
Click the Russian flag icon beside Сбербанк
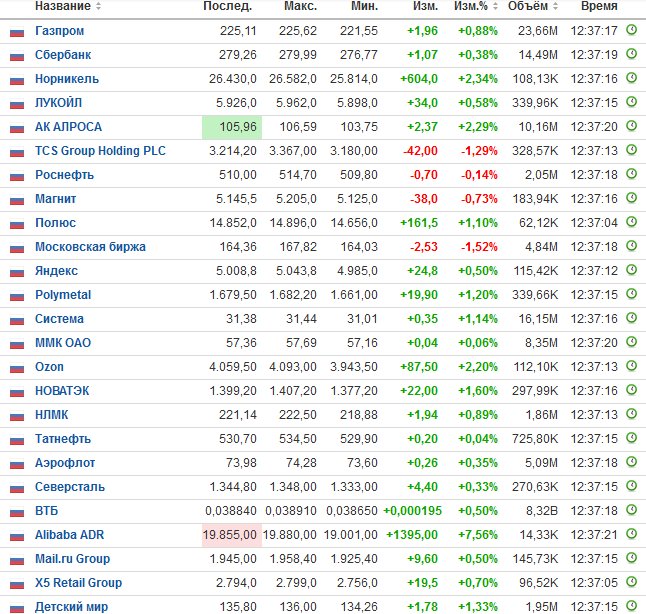(x=17, y=56)
